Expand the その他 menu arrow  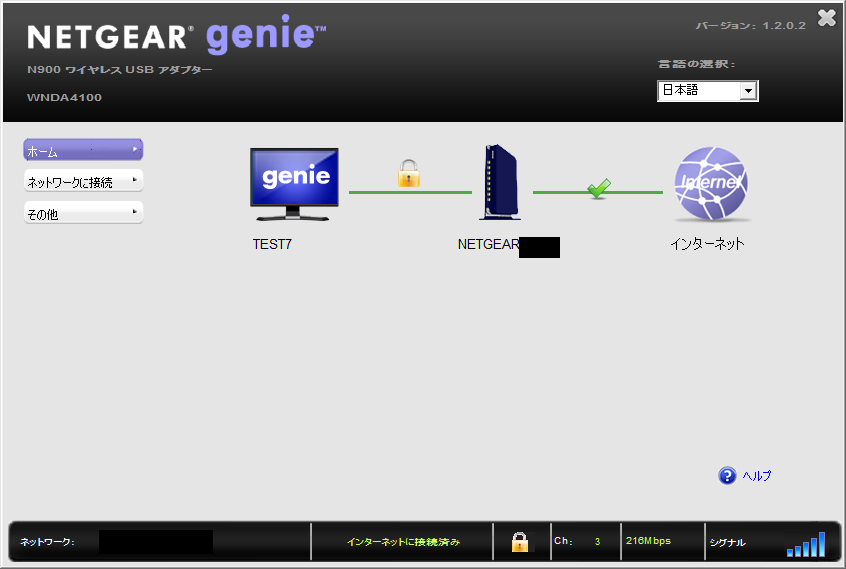click(135, 212)
